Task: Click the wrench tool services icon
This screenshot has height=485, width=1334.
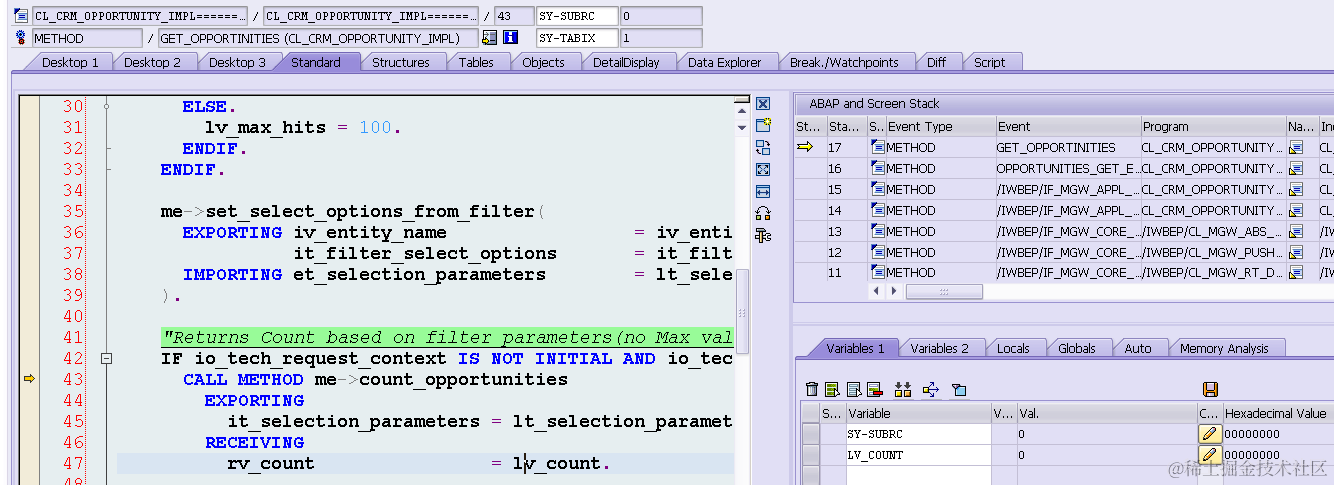Action: tap(763, 235)
